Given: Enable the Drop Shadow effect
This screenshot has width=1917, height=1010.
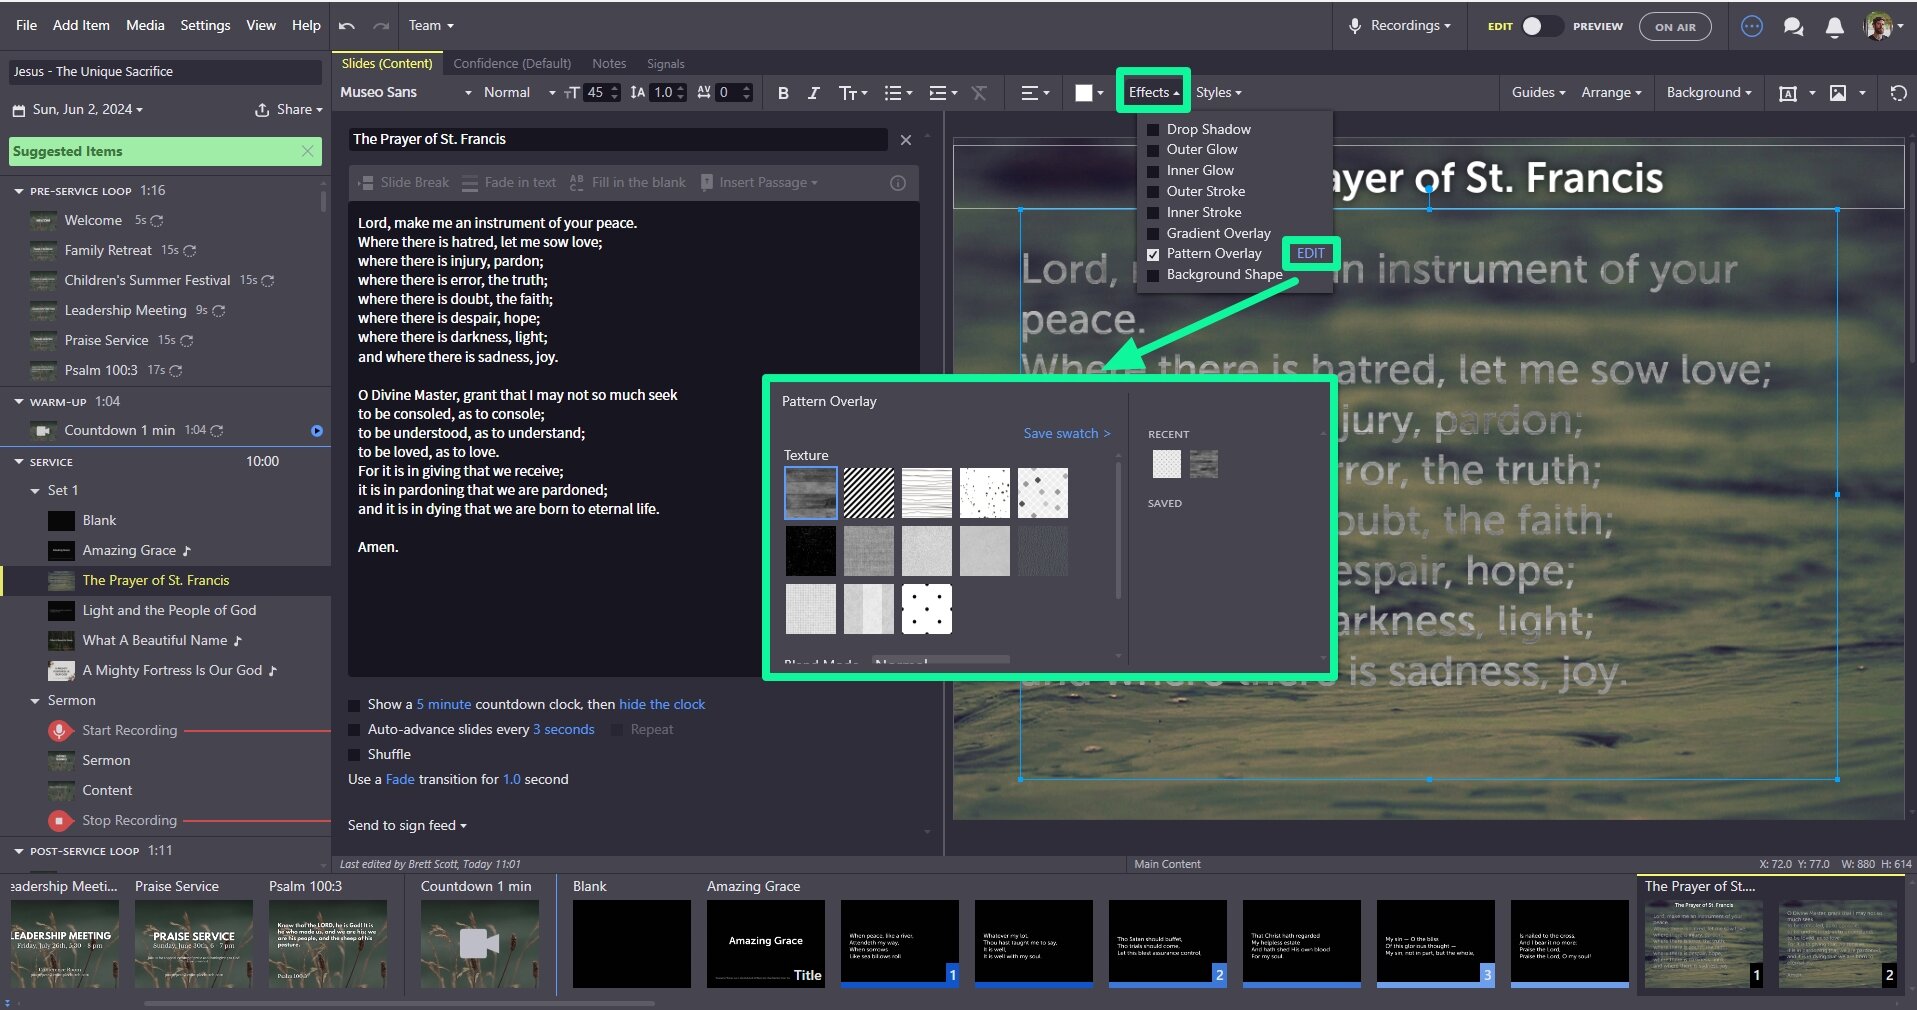Looking at the screenshot, I should point(1153,130).
